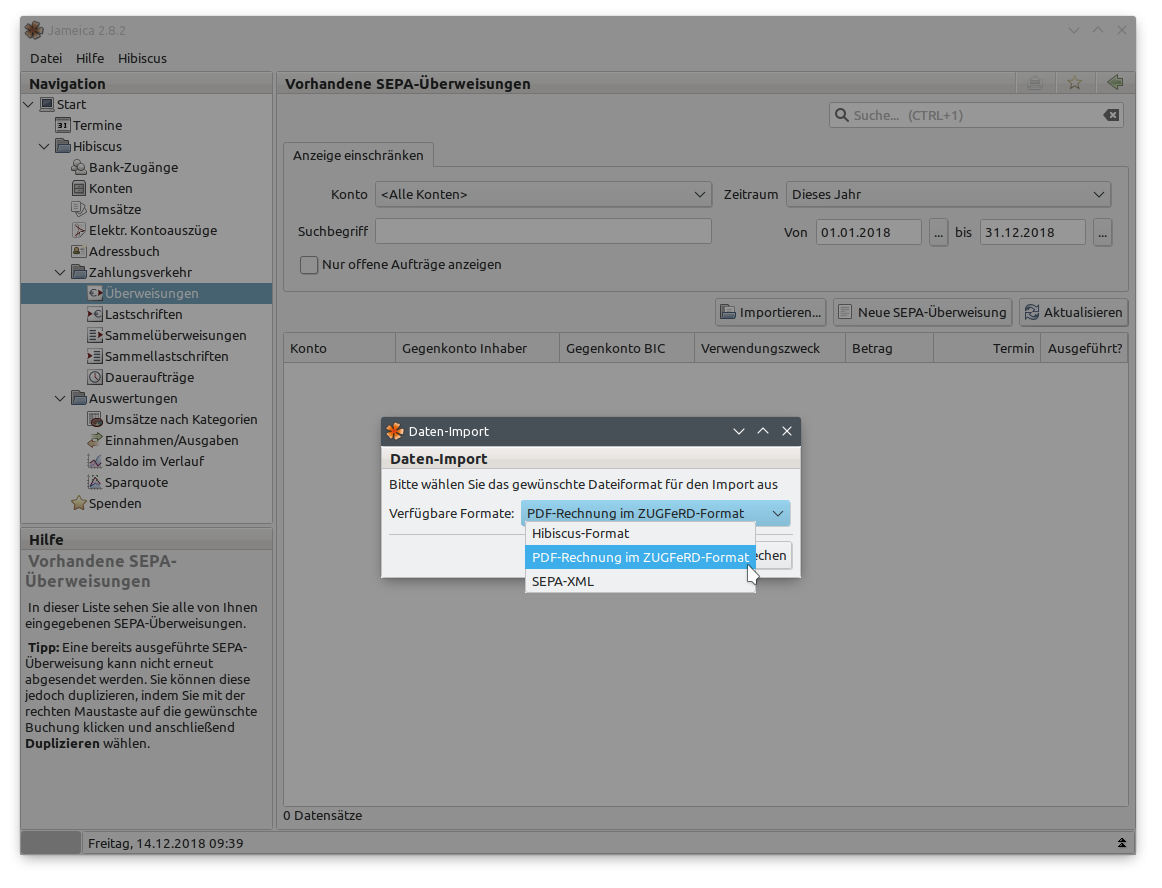Click the print icon in the header
Image resolution: width=1162 pixels, height=888 pixels.
tap(1035, 83)
